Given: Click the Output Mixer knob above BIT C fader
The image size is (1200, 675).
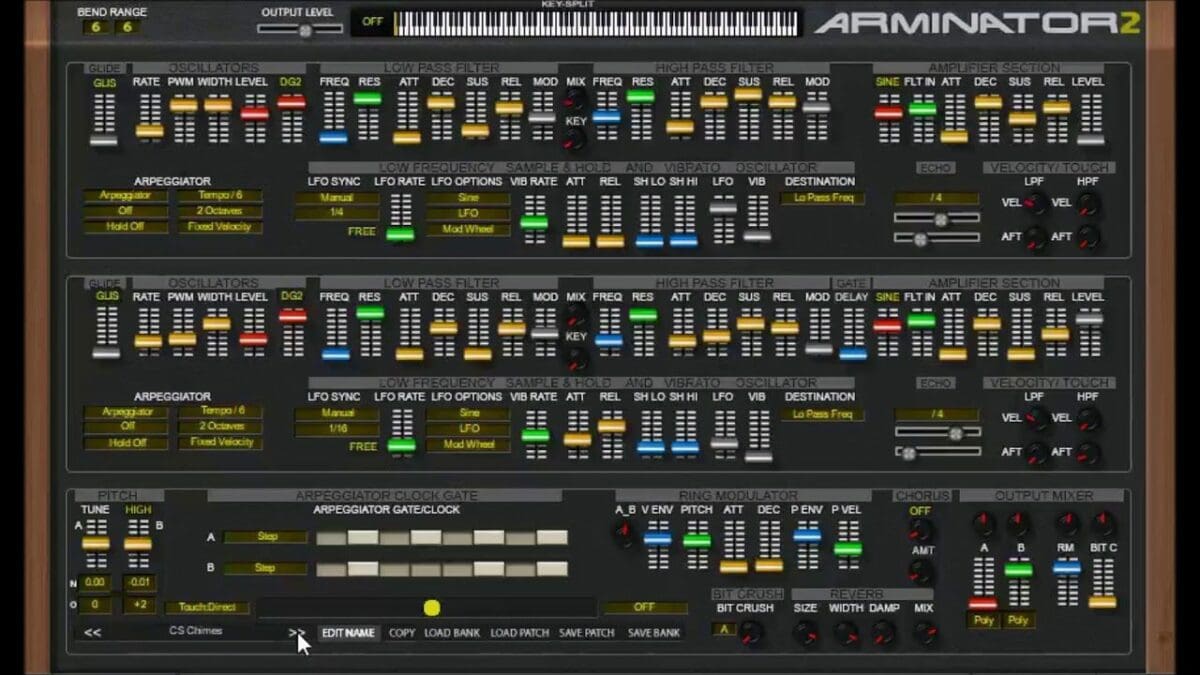Looking at the screenshot, I should [x=1103, y=523].
